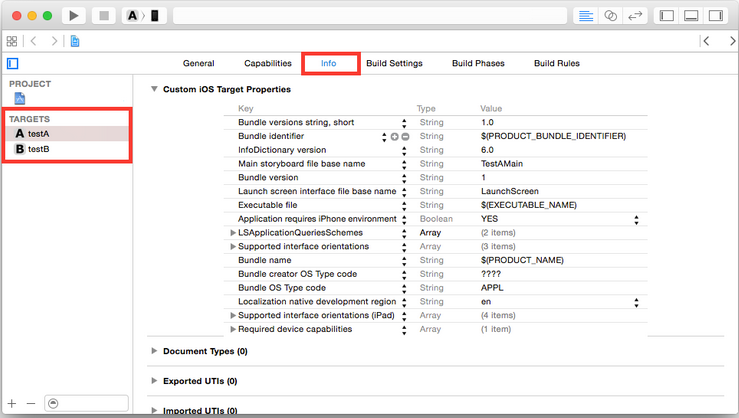Collapse Custom iOS Target Properties section
This screenshot has height=418, width=739.
[154, 89]
